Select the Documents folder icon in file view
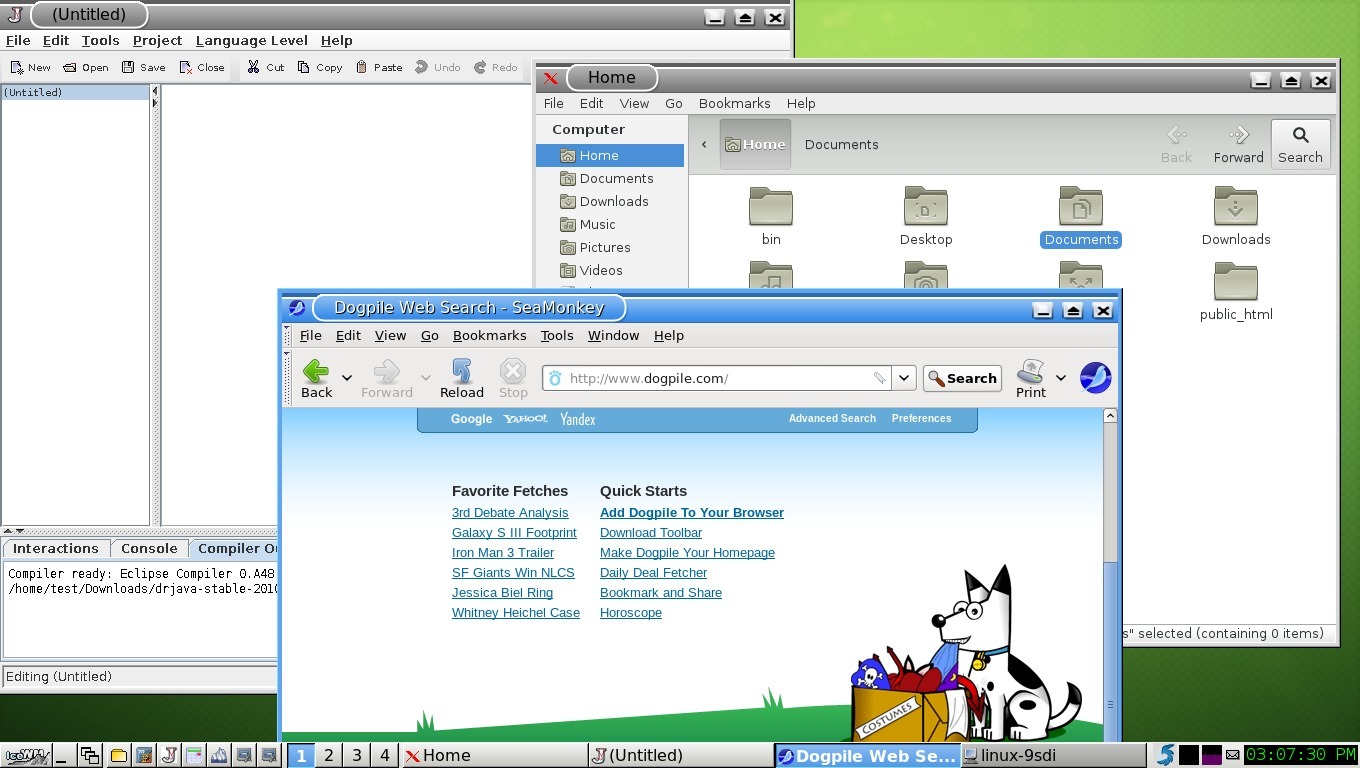 (1081, 206)
